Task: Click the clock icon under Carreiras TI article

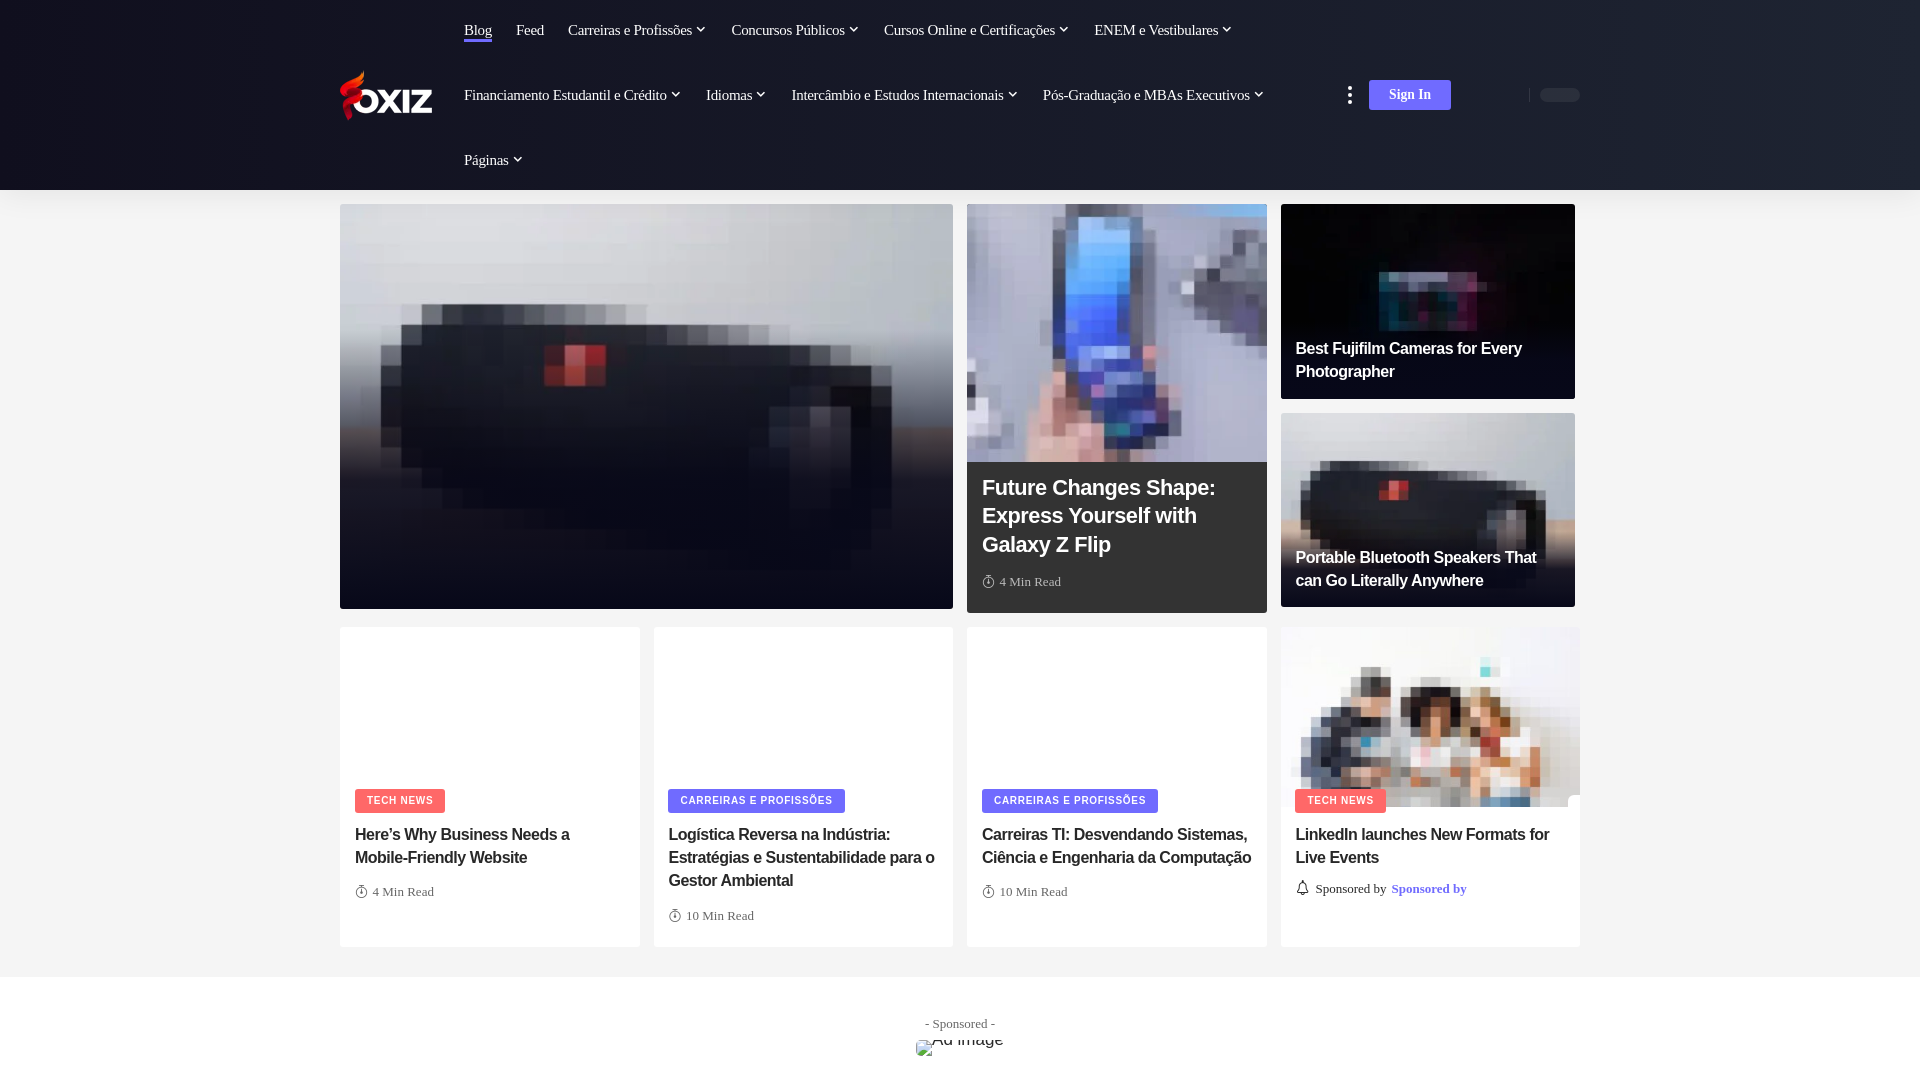Action: pyautogui.click(x=988, y=892)
